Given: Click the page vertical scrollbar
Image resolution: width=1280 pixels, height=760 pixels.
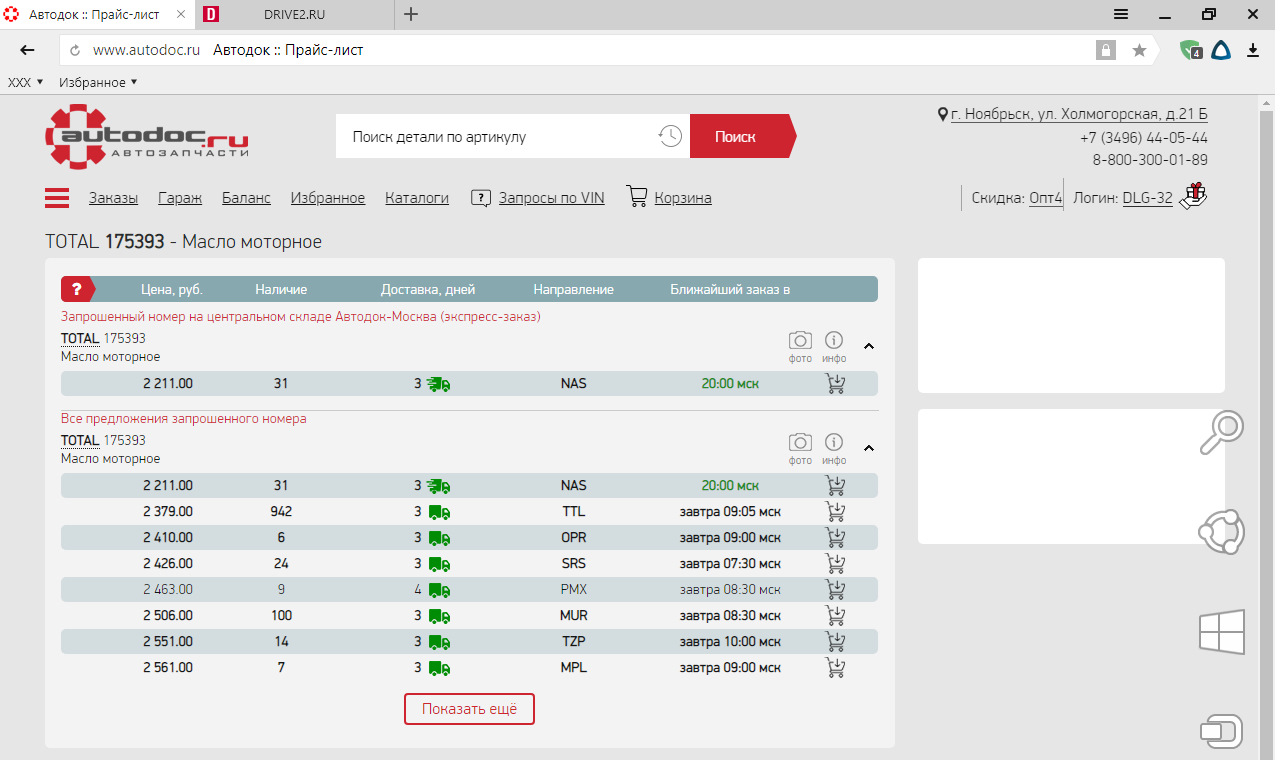Looking at the screenshot, I should coord(1267,428).
